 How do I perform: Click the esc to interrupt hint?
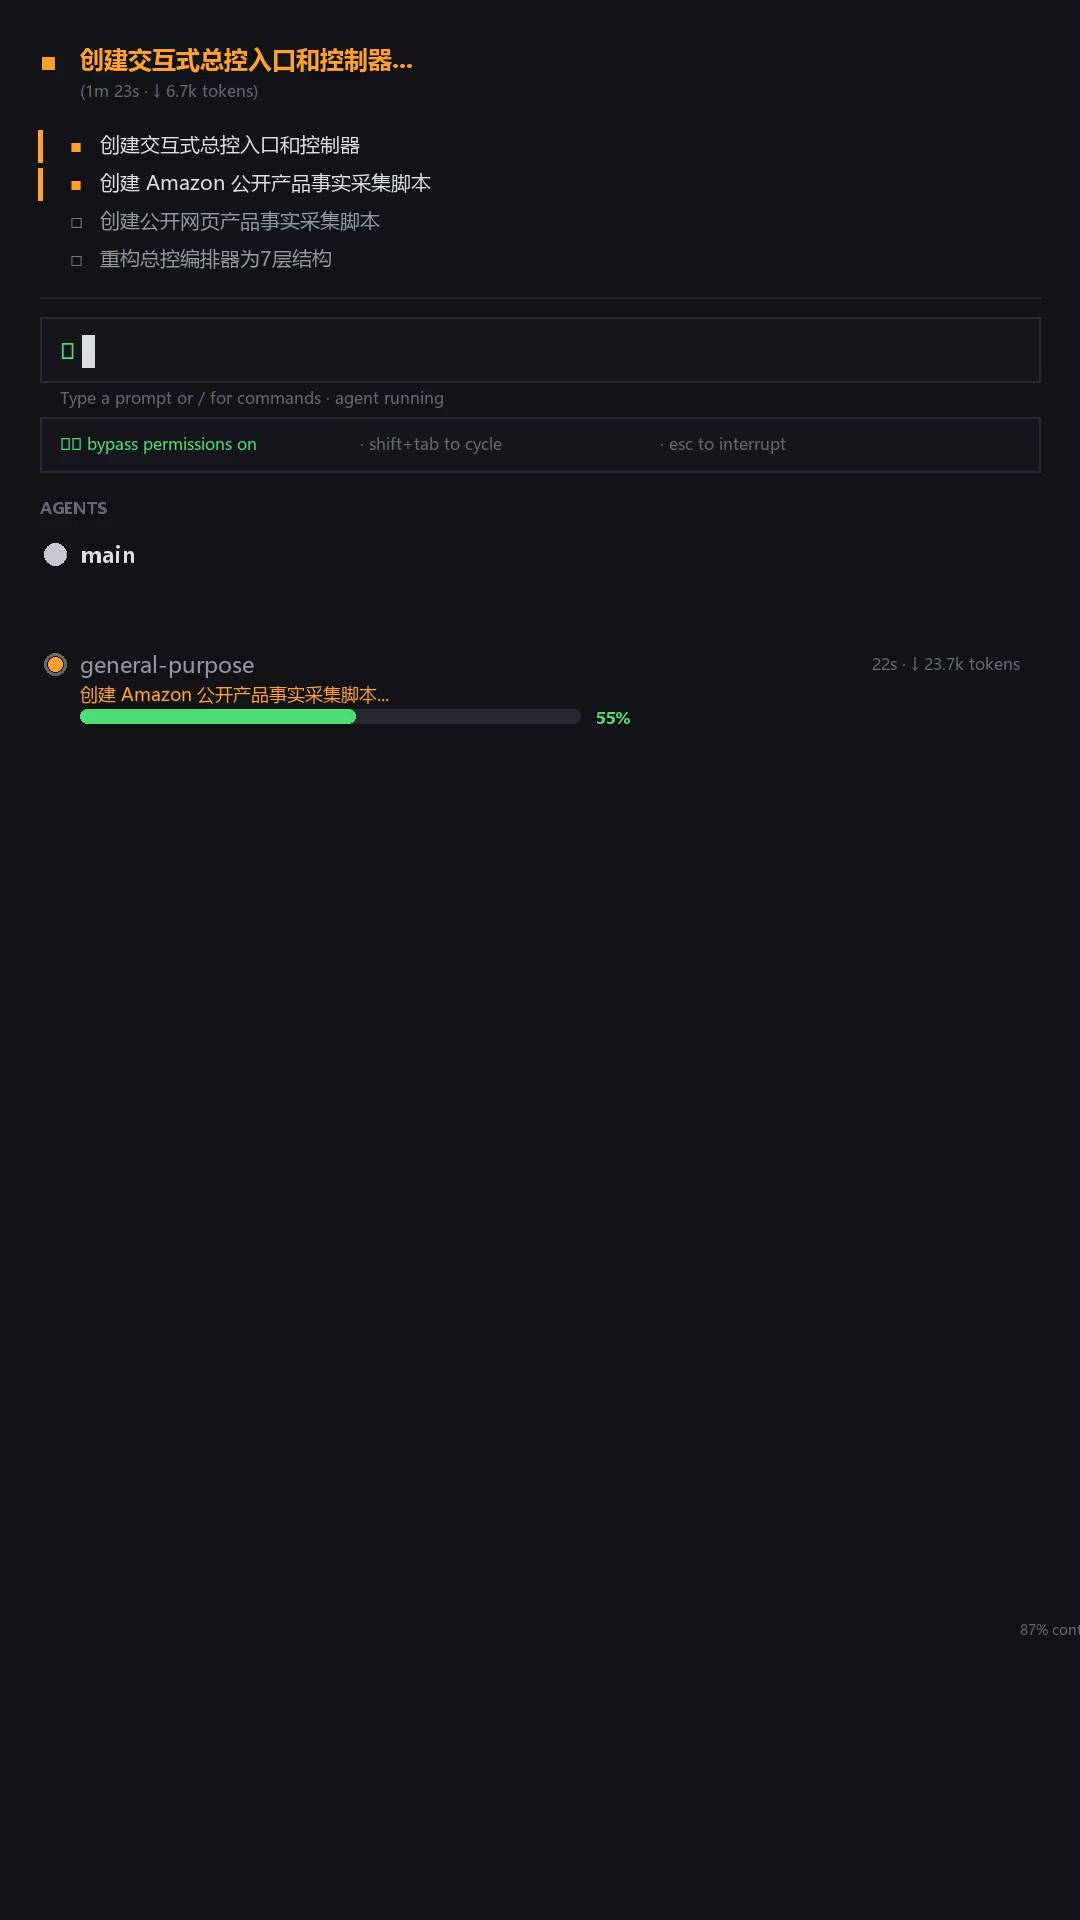(x=723, y=444)
